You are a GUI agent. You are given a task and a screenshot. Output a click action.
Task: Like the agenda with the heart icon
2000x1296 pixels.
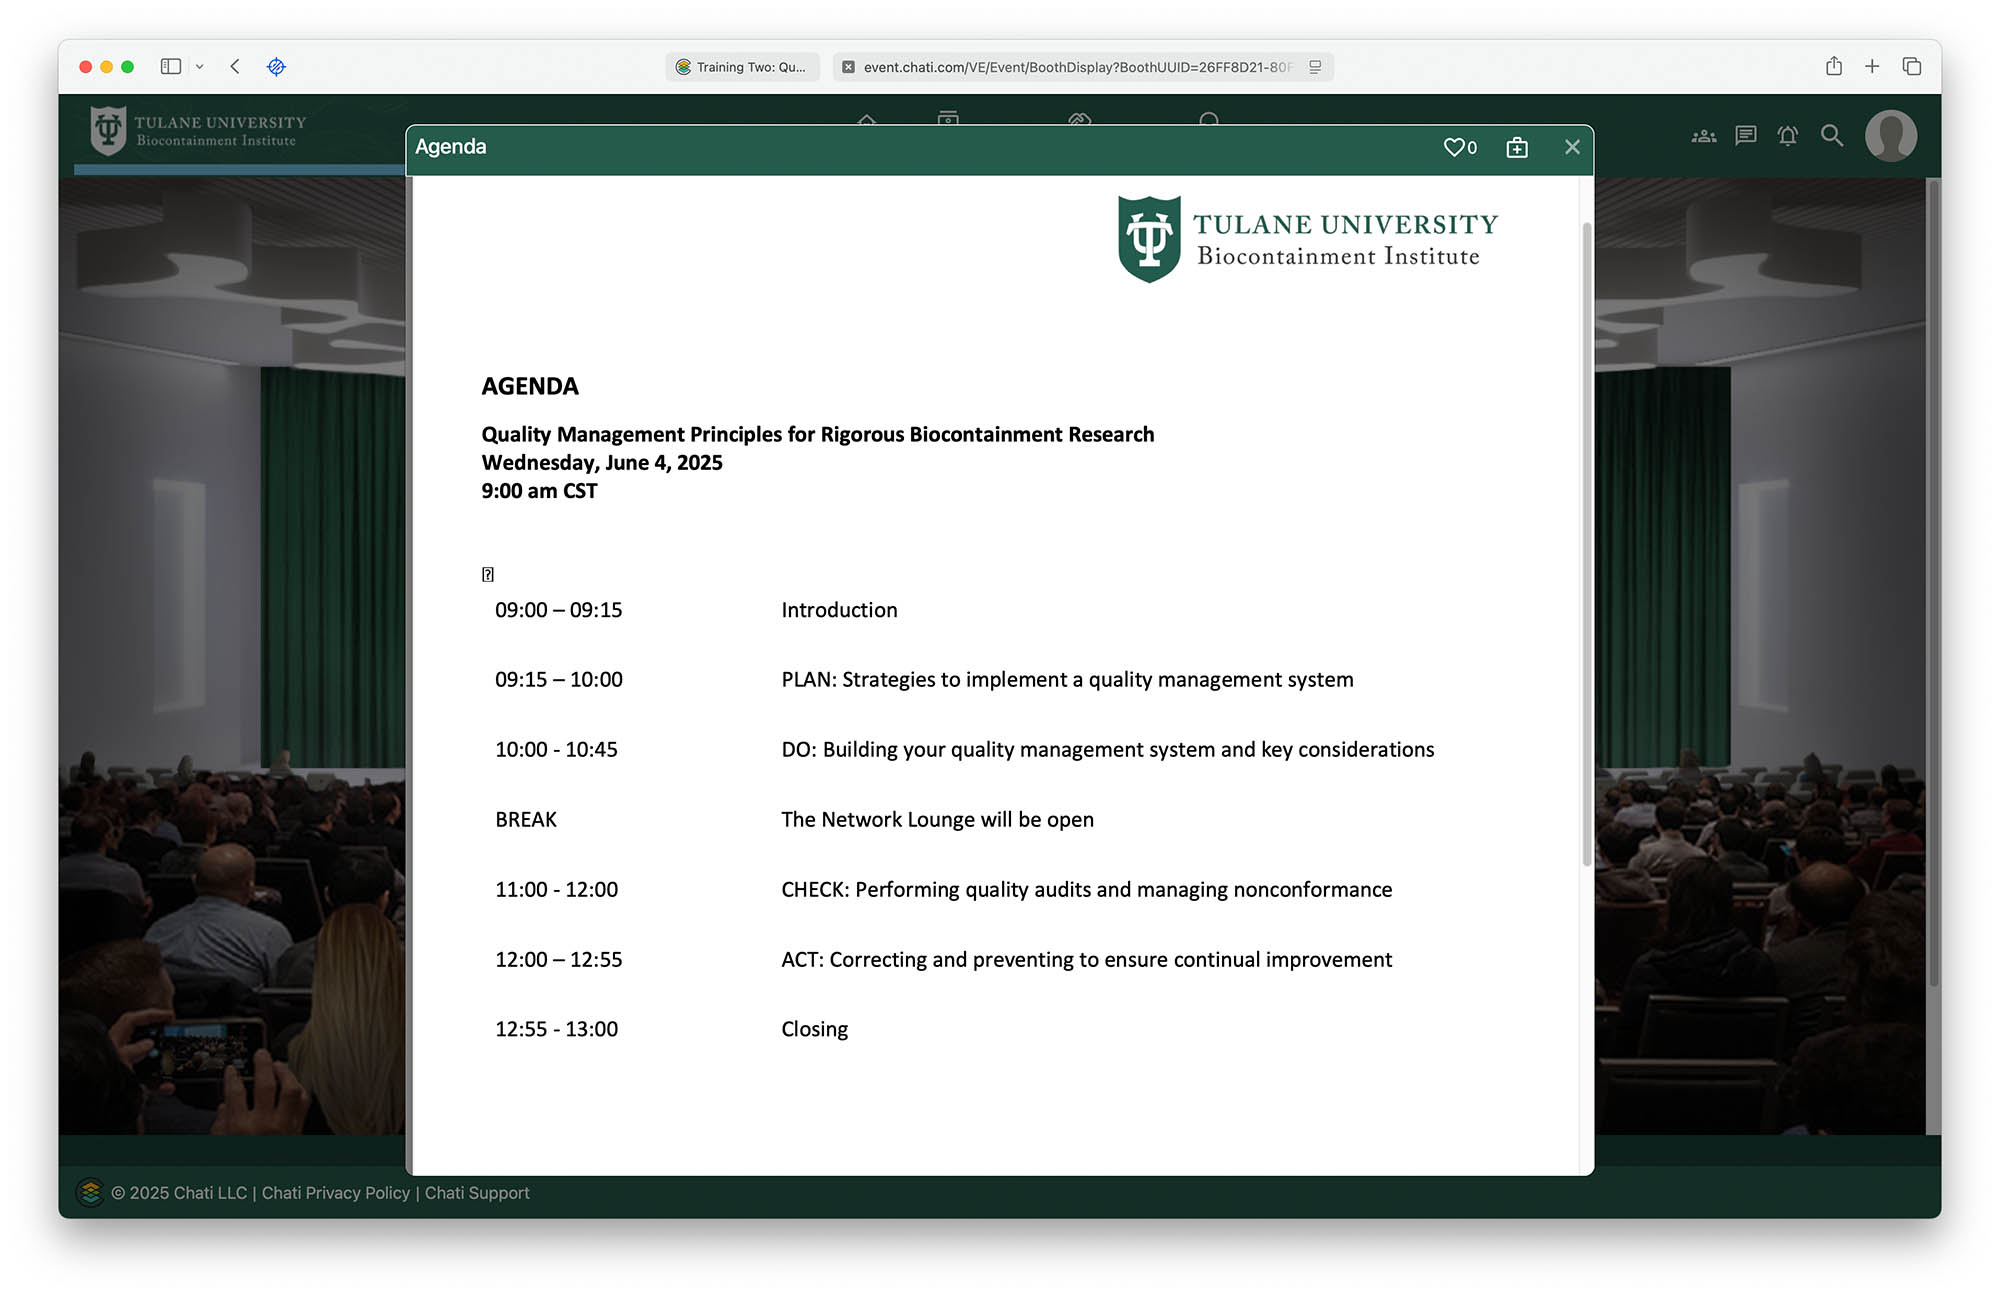tap(1454, 147)
